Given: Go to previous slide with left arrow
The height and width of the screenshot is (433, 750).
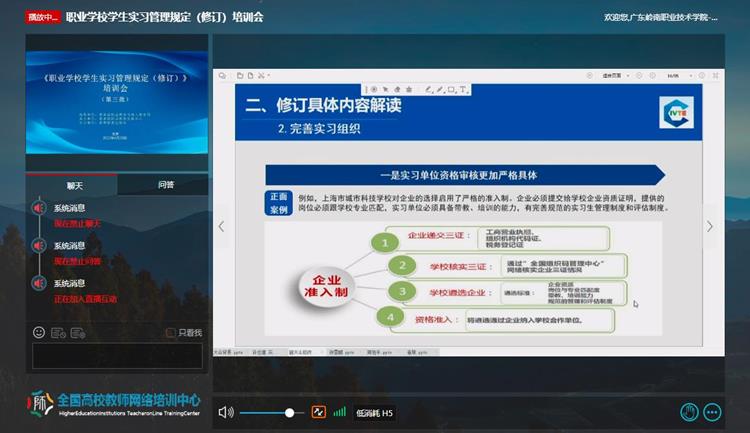Looking at the screenshot, I should click(222, 227).
